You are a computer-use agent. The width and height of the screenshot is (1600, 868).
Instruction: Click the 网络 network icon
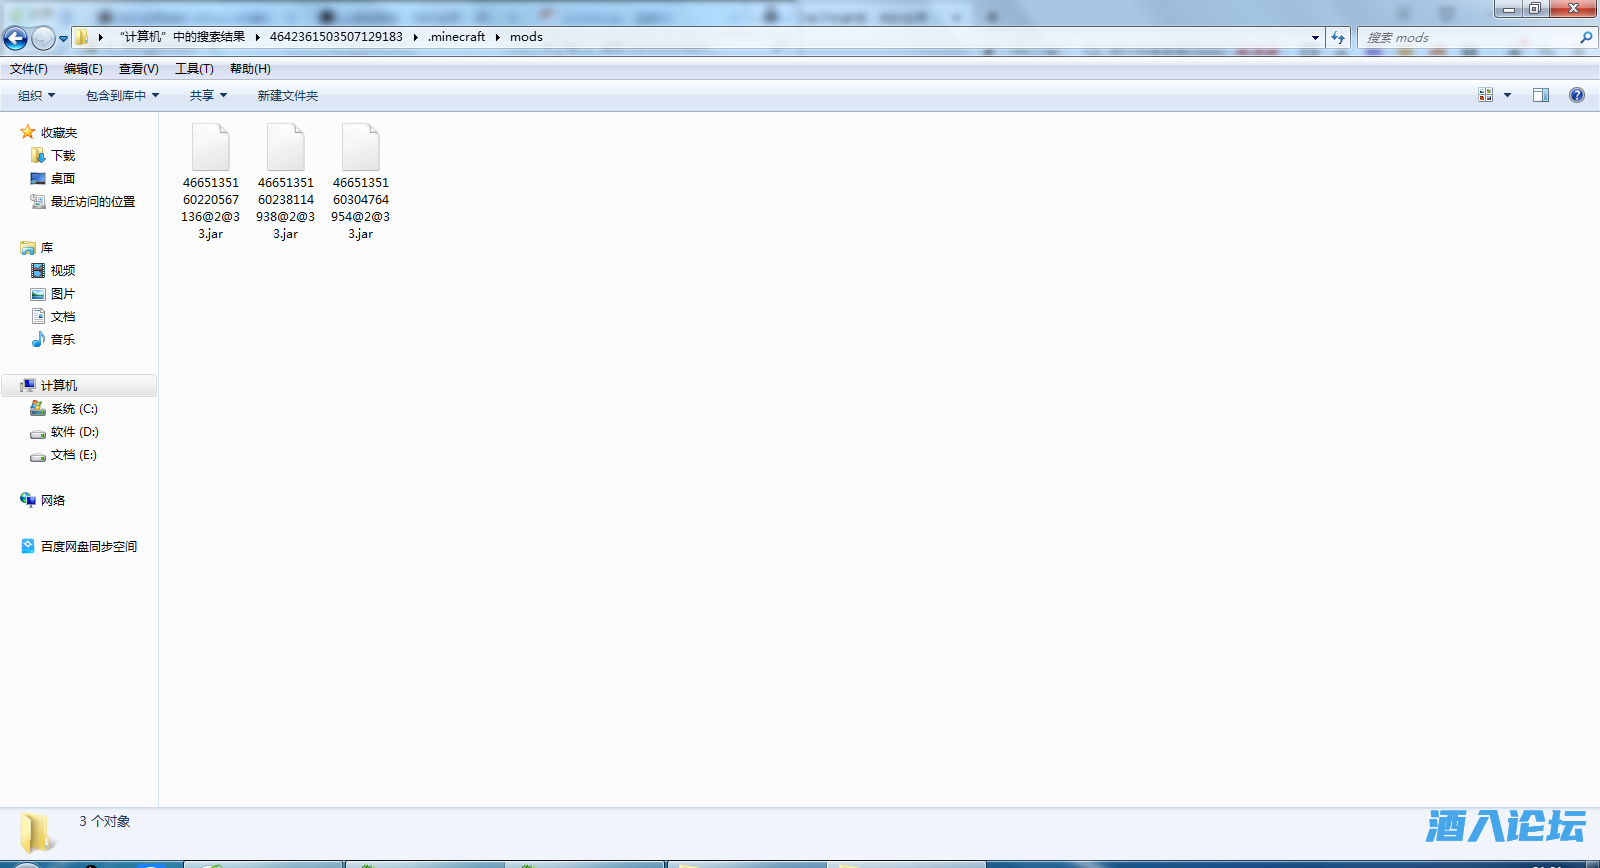pyautogui.click(x=28, y=500)
